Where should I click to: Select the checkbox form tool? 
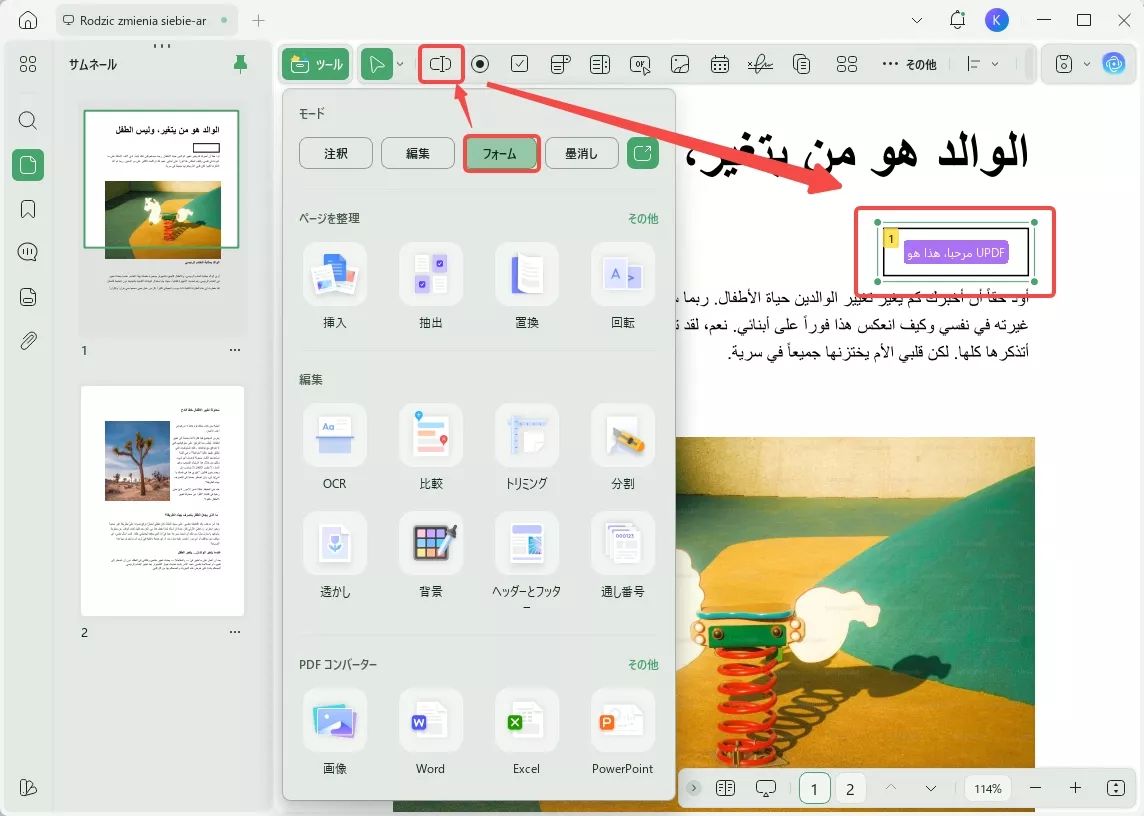point(520,63)
